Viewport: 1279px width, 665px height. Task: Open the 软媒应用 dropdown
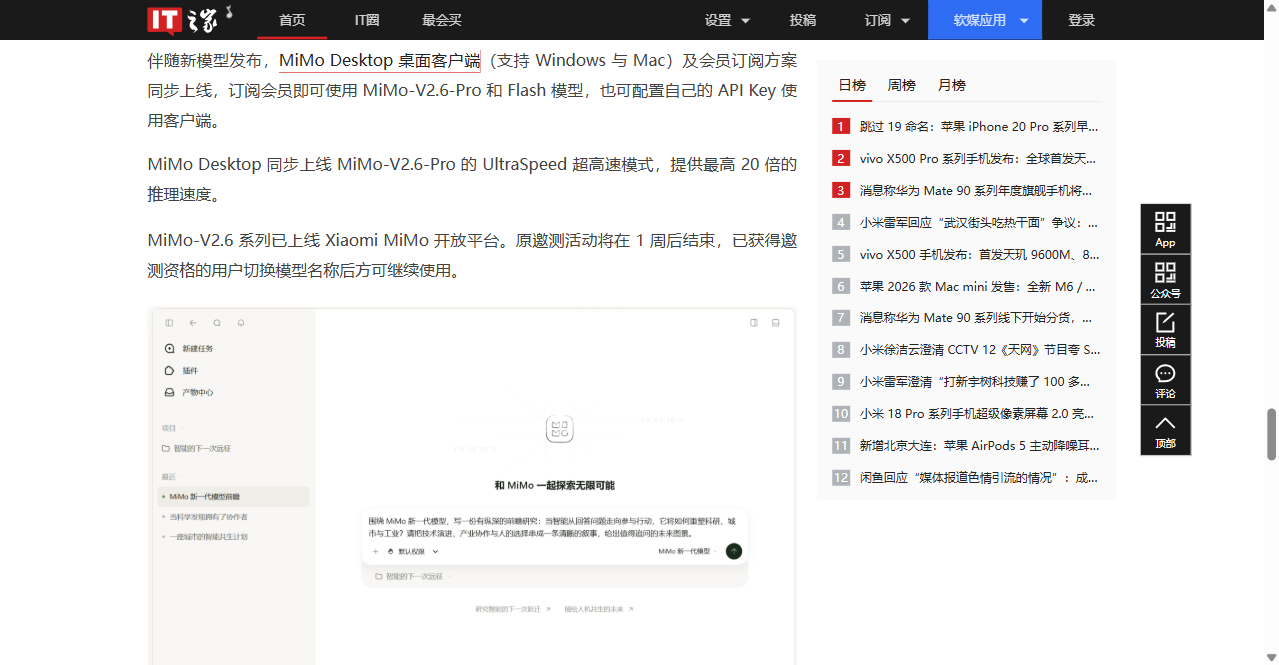985,20
